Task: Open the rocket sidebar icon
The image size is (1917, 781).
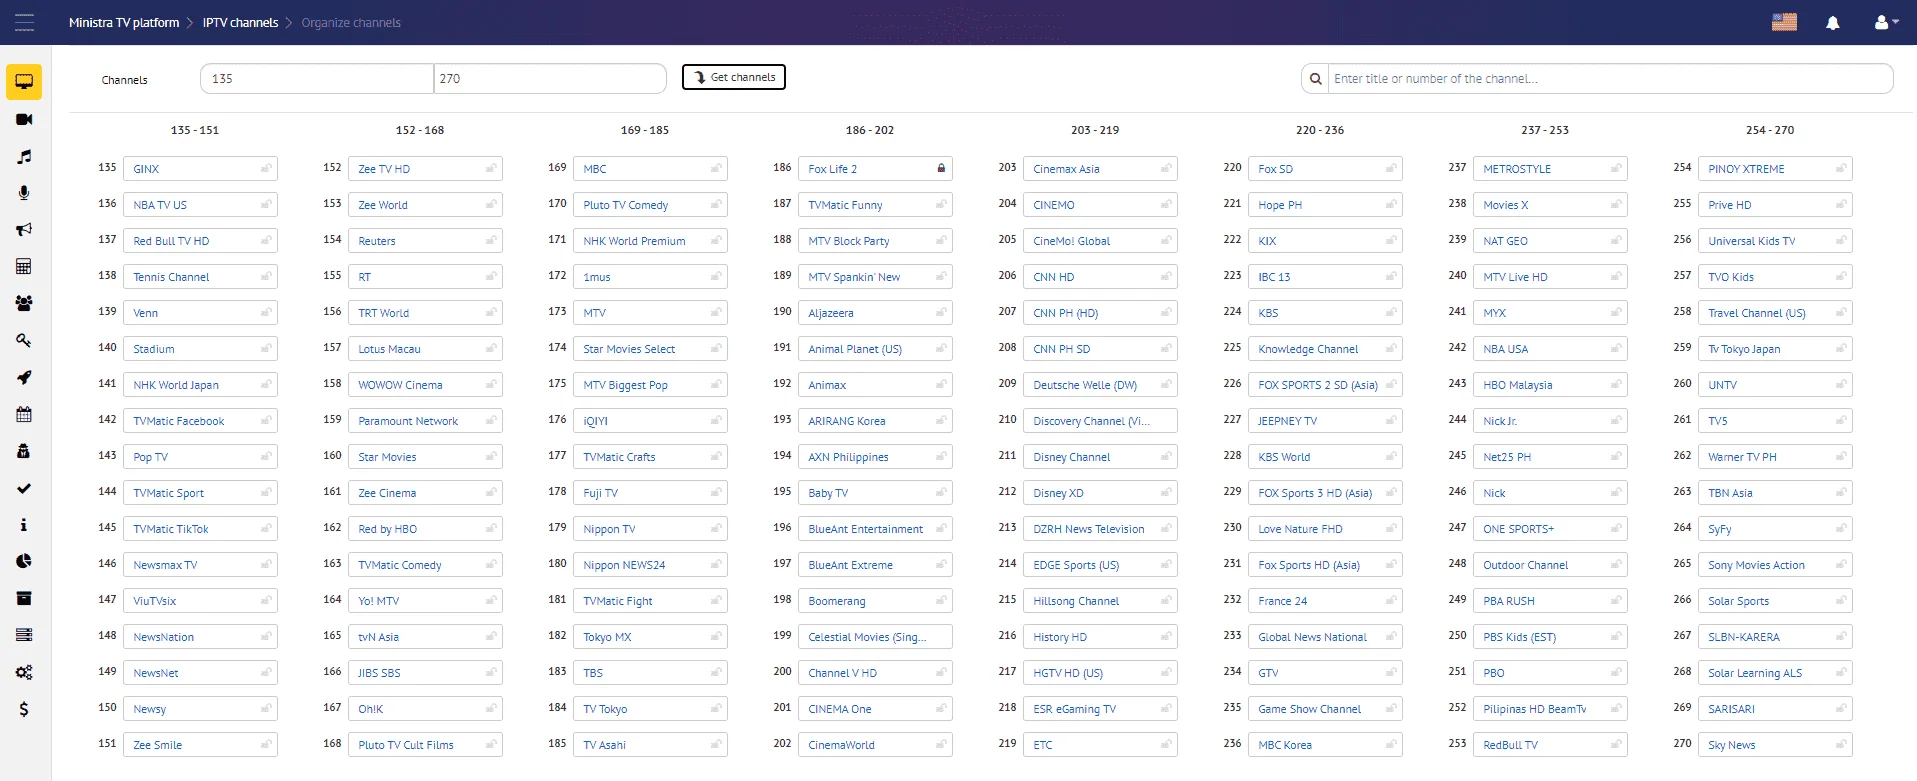Action: pyautogui.click(x=24, y=377)
